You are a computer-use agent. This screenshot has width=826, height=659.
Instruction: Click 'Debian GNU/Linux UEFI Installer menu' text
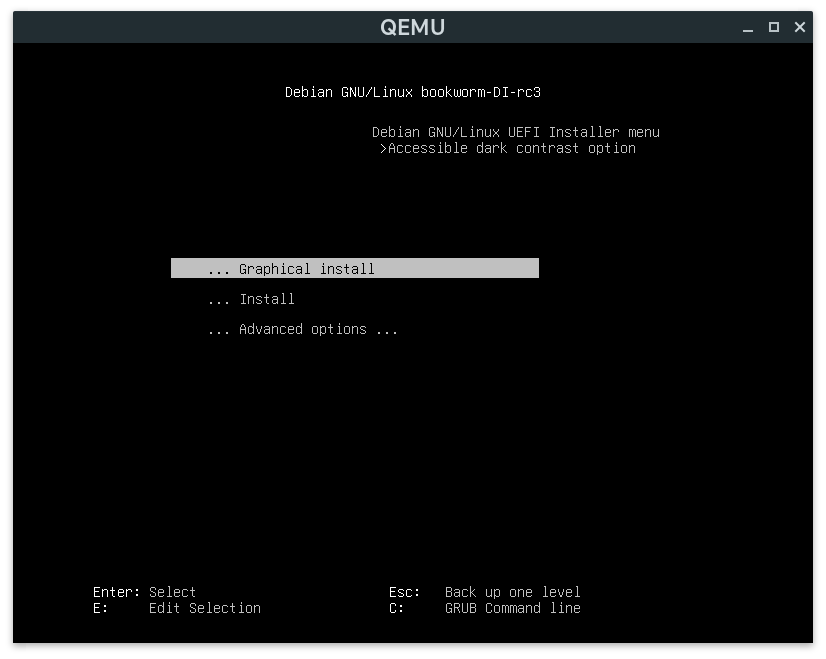coord(516,132)
